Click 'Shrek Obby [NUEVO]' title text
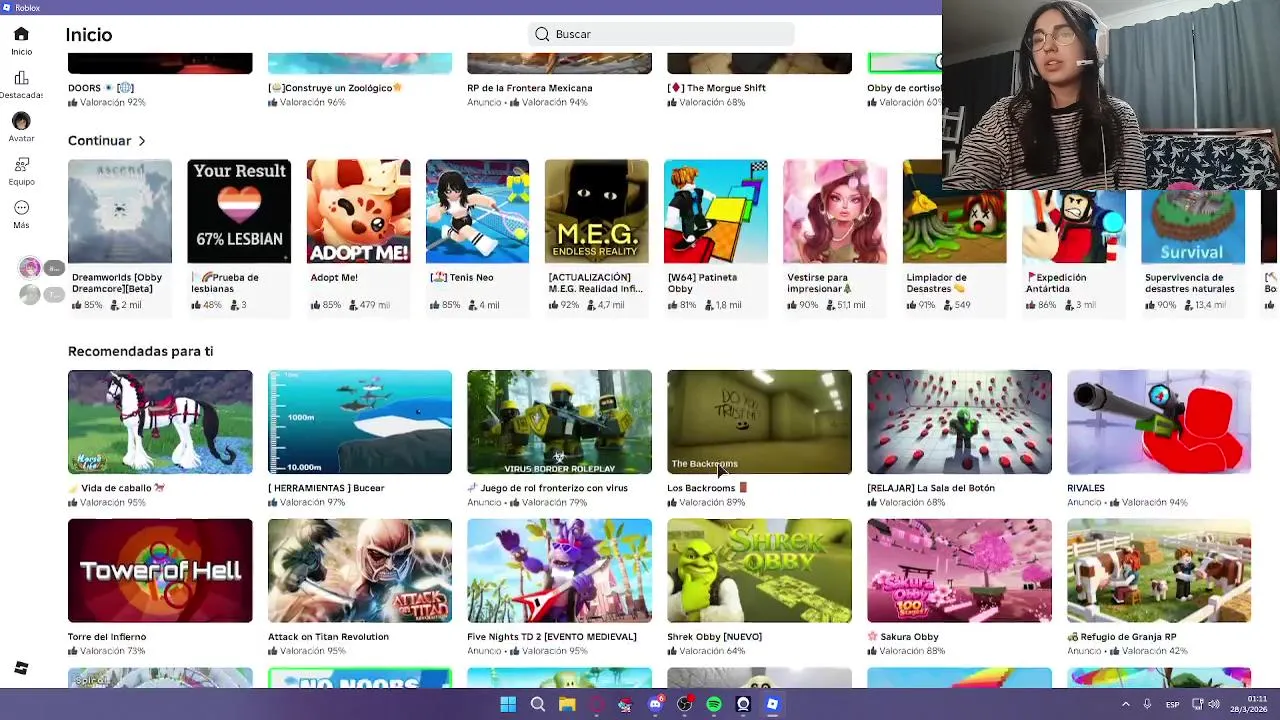This screenshot has width=1280, height=720. 715,637
